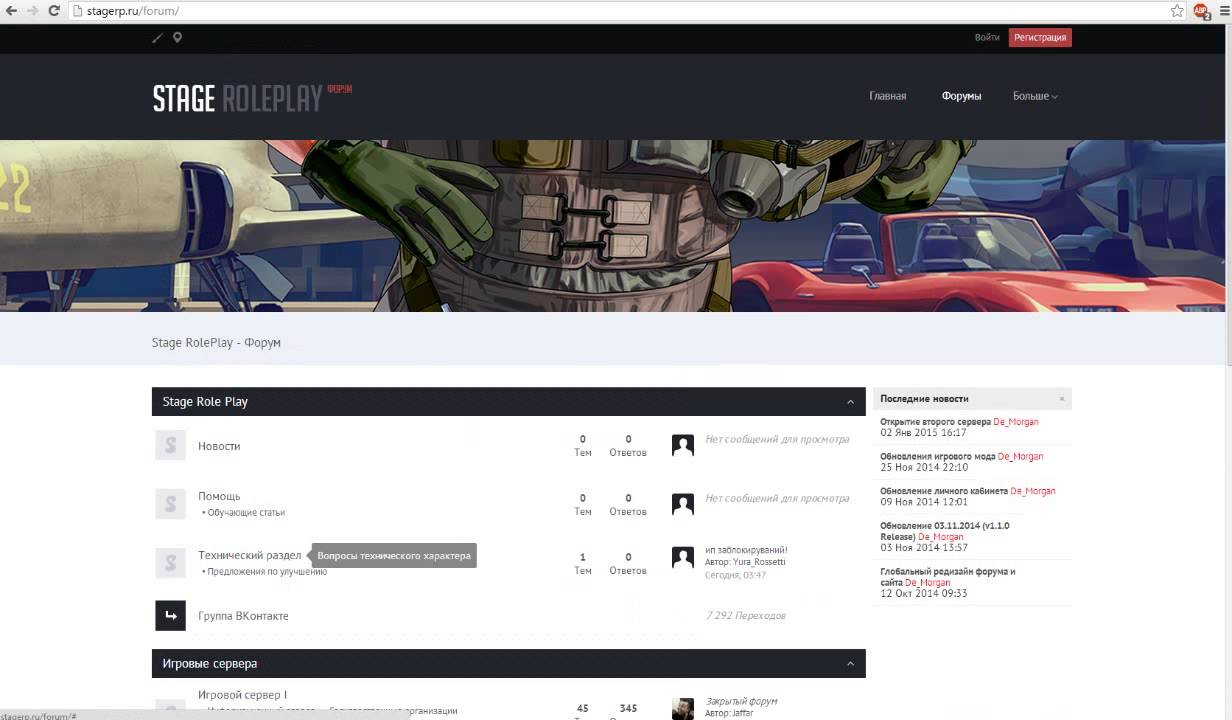Click the location pin icon in top bar
Screen dimensions: 1232x720
coord(177,38)
